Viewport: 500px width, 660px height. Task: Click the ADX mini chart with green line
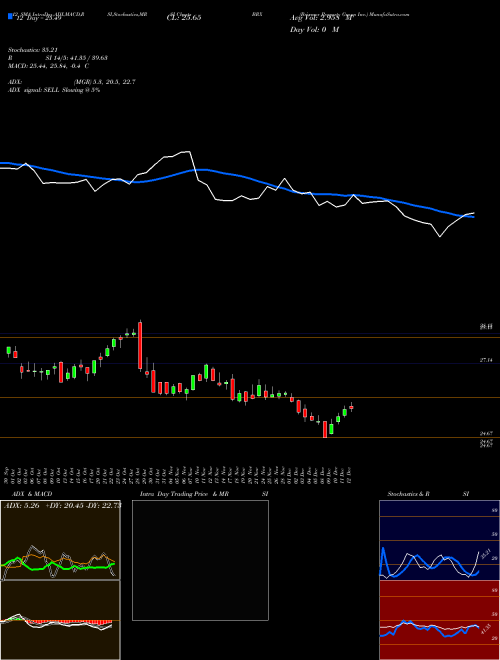coord(60,540)
